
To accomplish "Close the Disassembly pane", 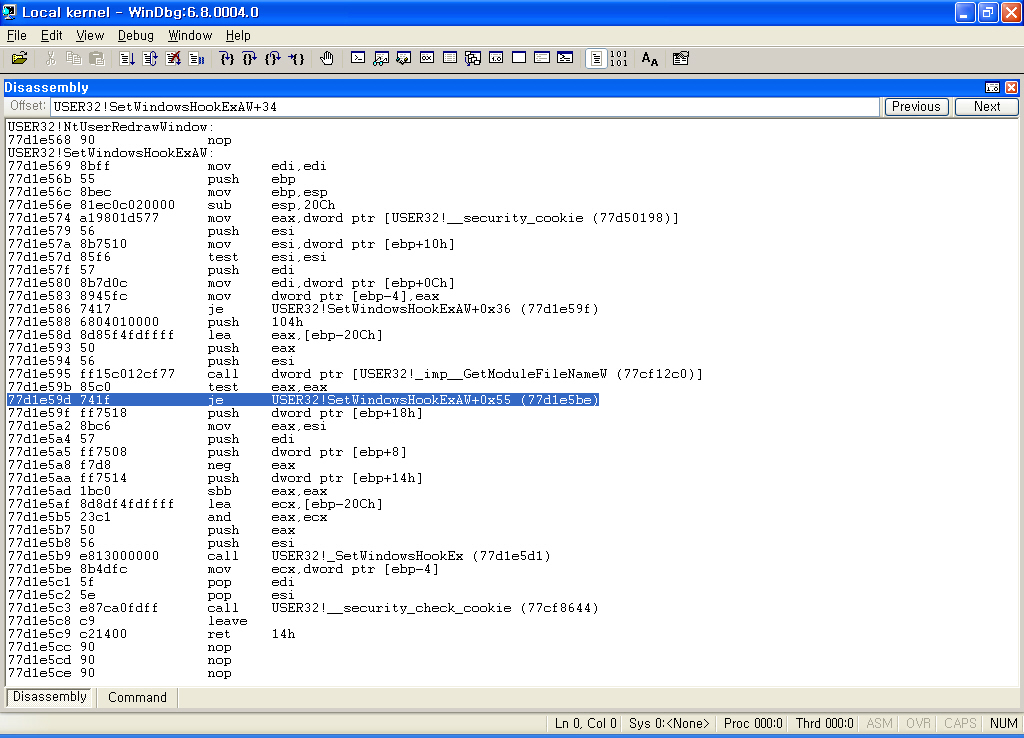I will click(1012, 87).
